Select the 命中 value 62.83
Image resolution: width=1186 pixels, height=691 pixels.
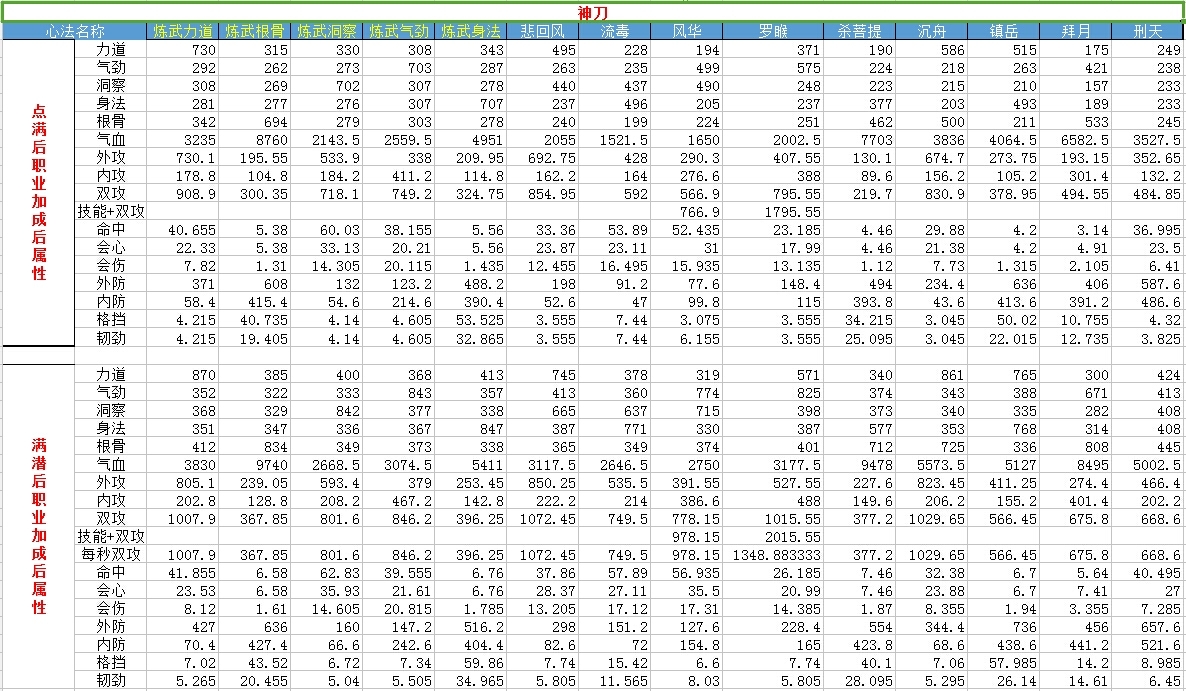[326, 572]
